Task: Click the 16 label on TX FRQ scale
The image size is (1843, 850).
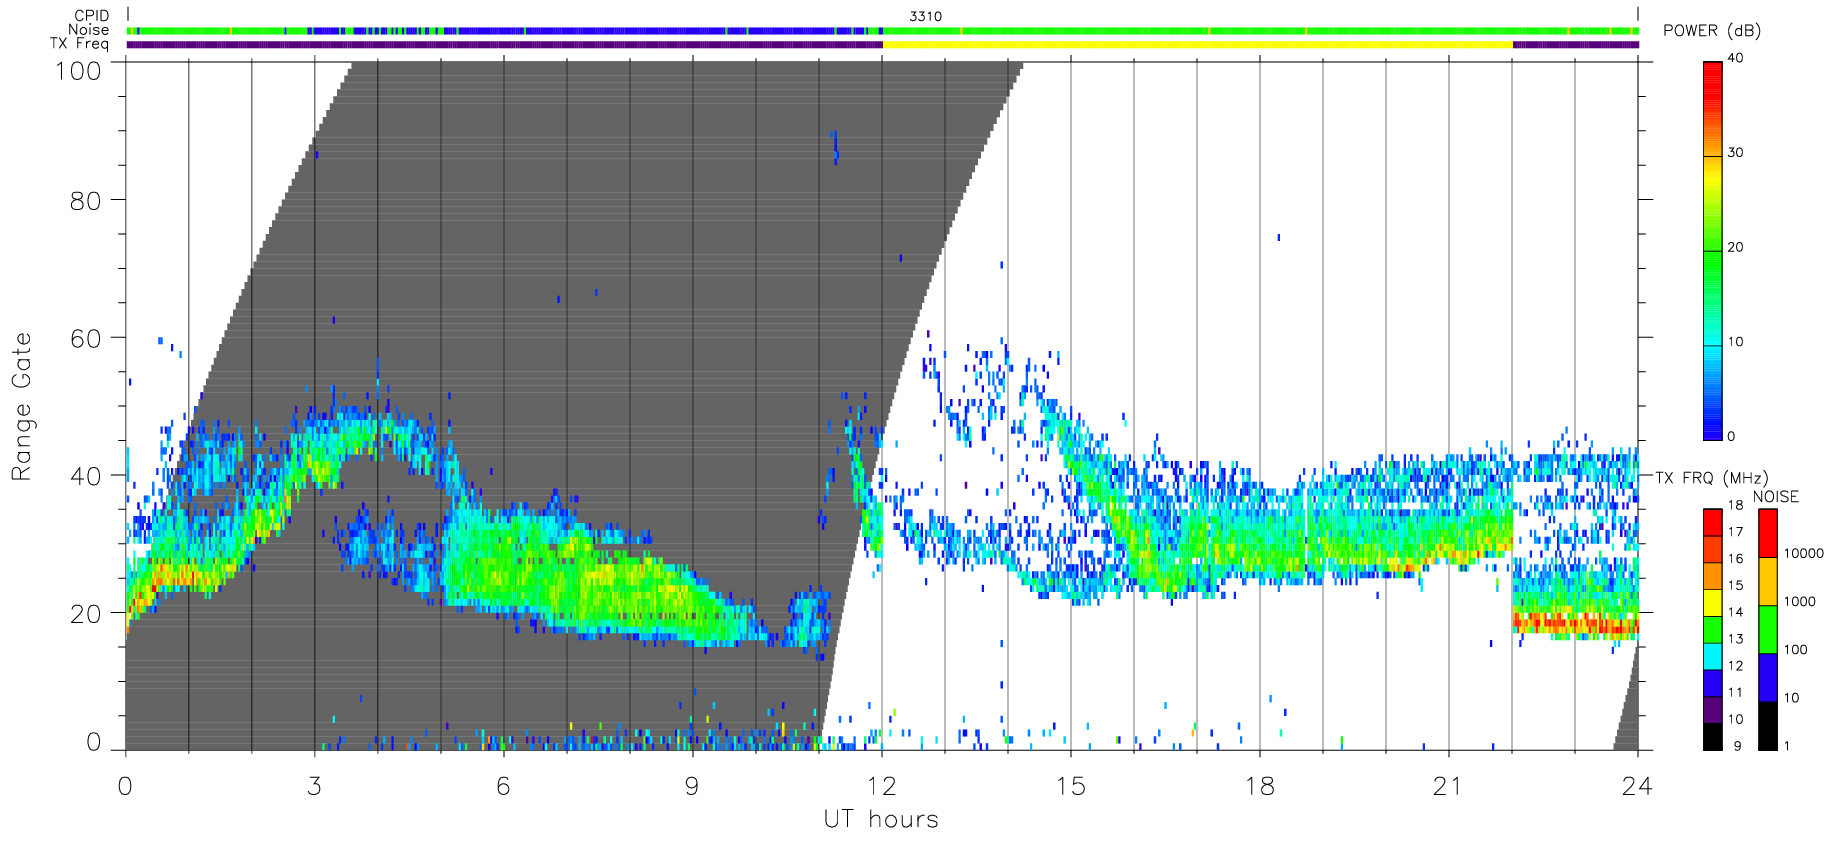Action: [x=1735, y=559]
